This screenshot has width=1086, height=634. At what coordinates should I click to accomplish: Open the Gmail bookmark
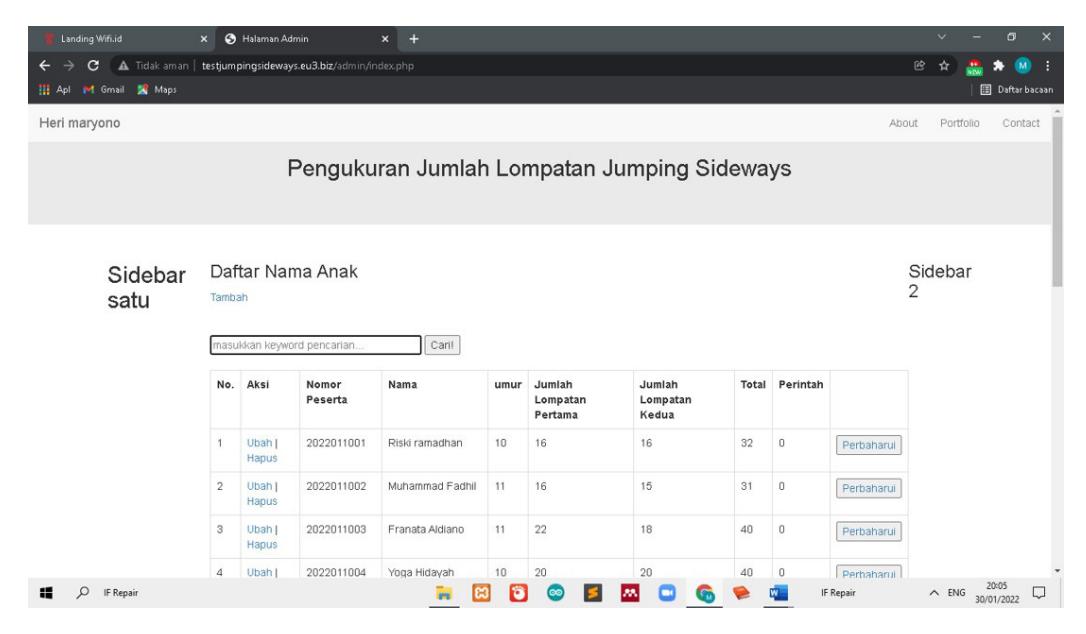click(103, 89)
